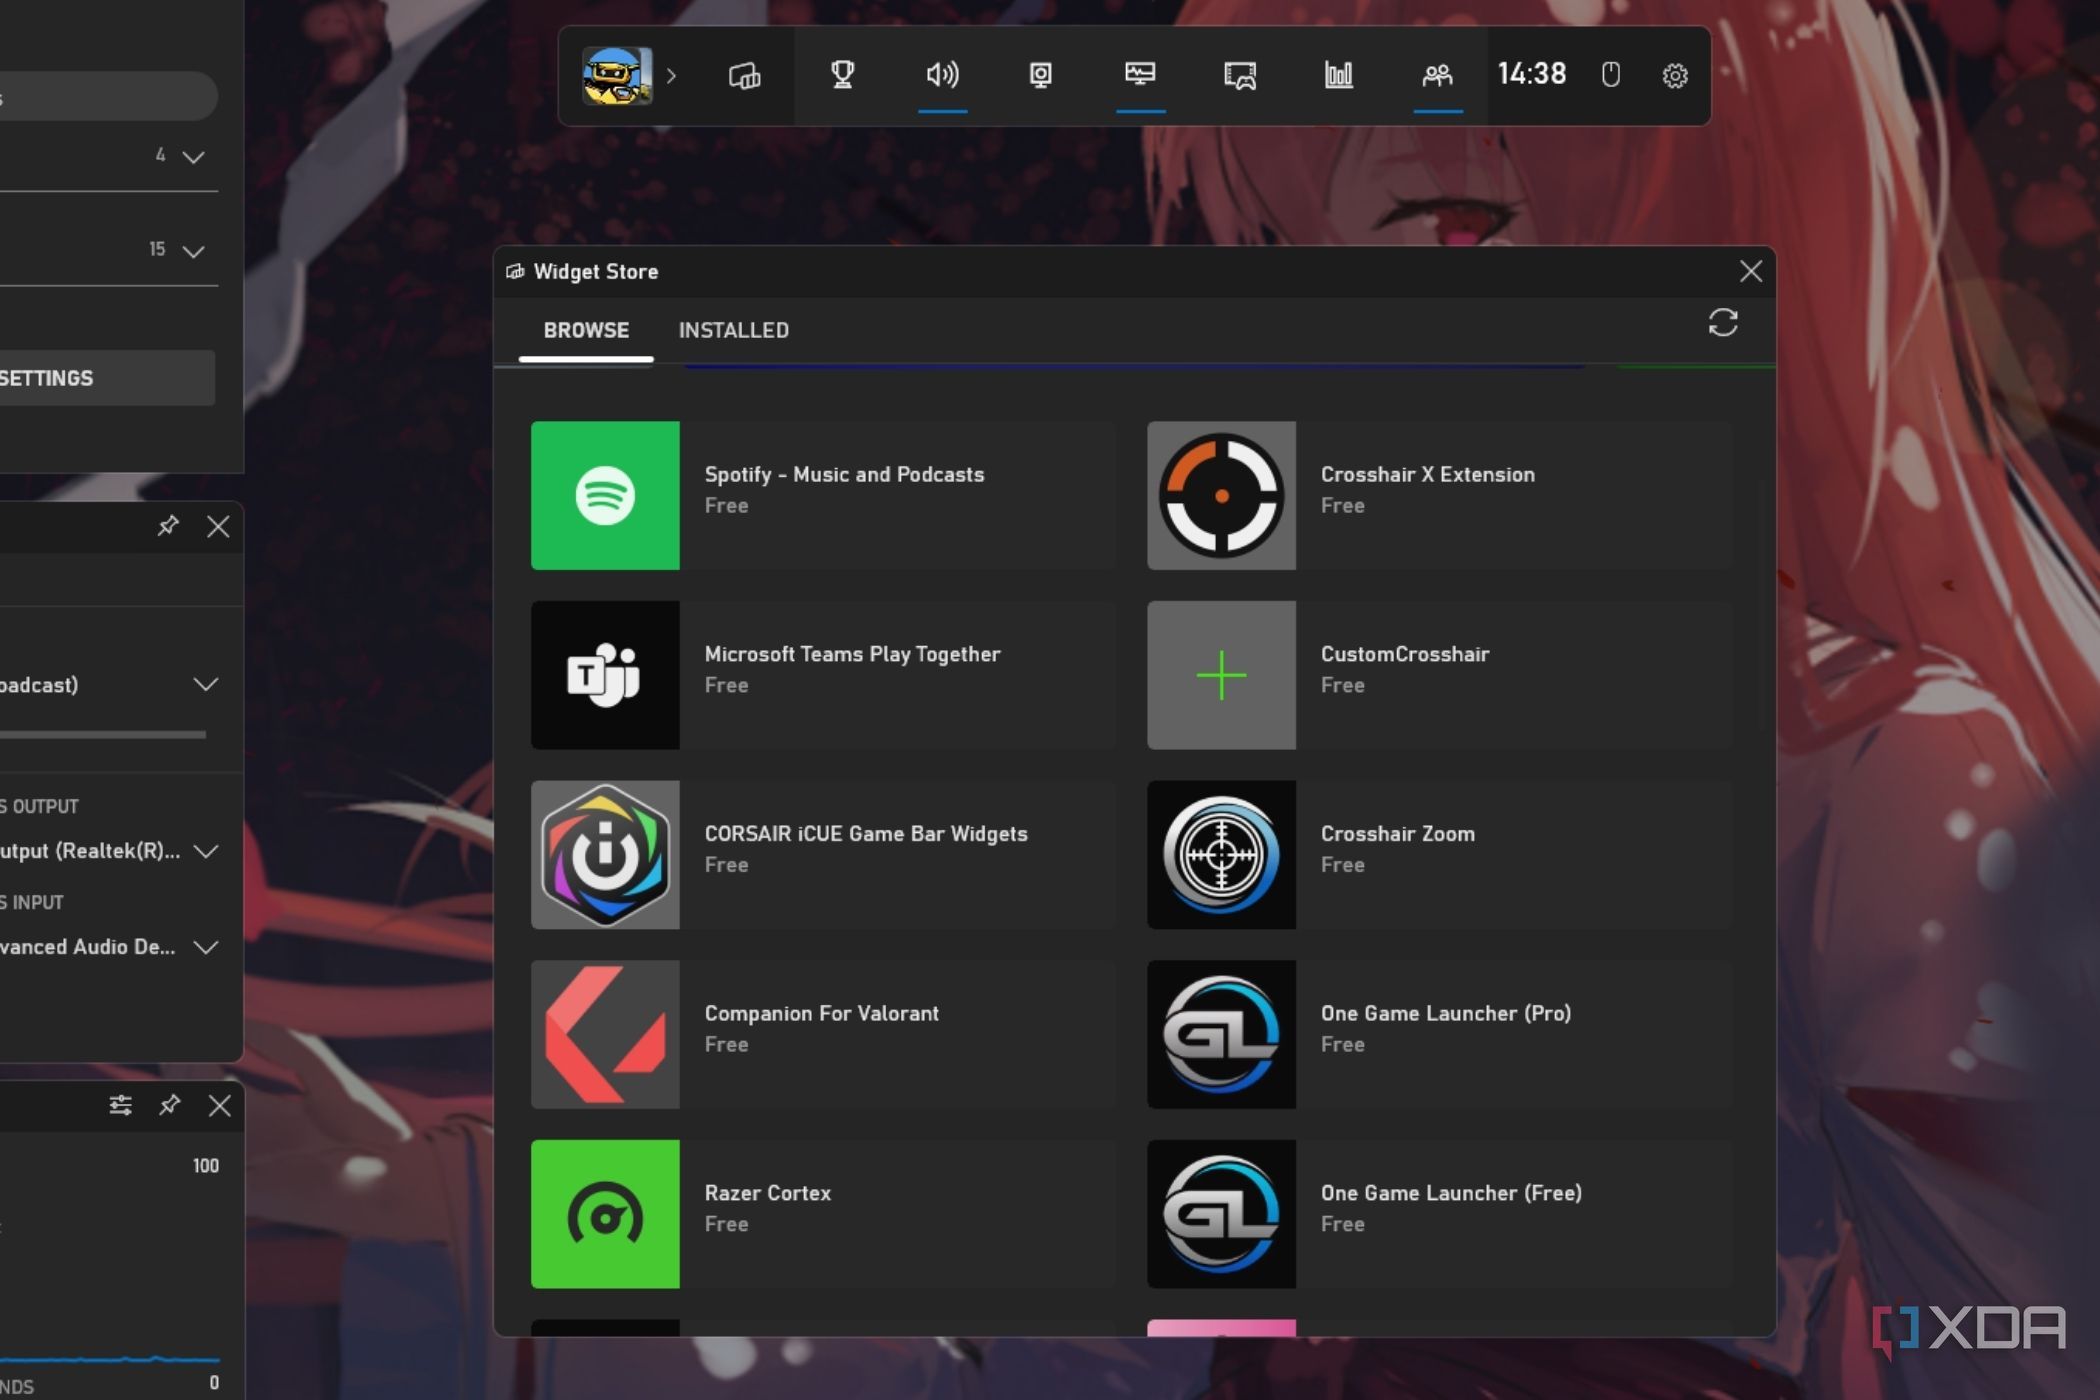Viewport: 2100px width, 1400px height.
Task: Click the Widget Store title bar icon
Action: coord(515,272)
